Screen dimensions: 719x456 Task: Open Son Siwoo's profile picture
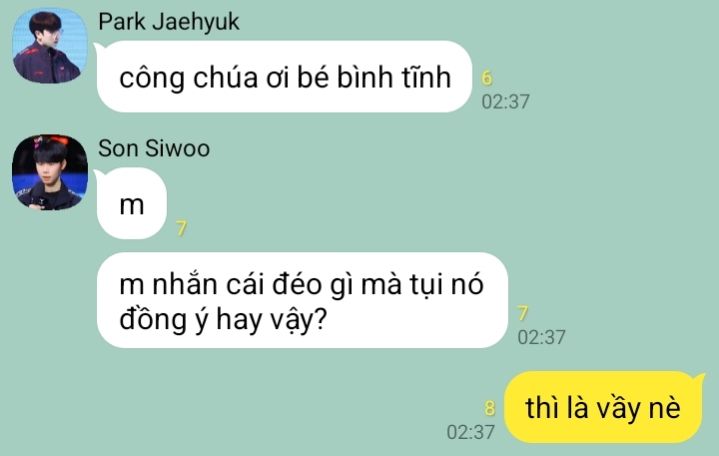point(50,172)
